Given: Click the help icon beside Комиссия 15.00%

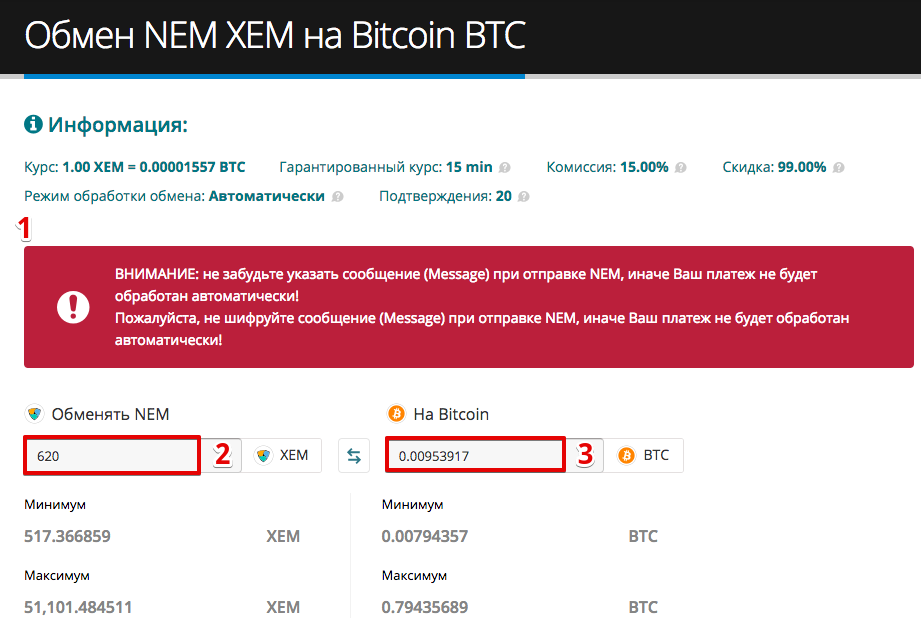Looking at the screenshot, I should 680,168.
